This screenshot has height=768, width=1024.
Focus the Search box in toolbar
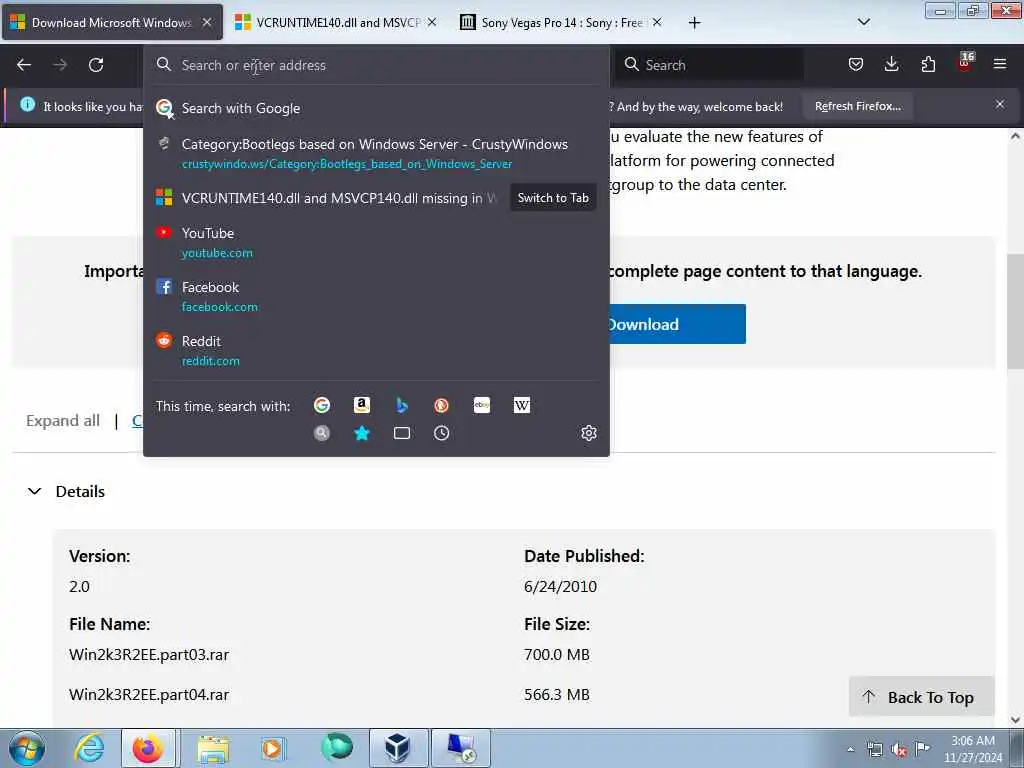(711, 65)
